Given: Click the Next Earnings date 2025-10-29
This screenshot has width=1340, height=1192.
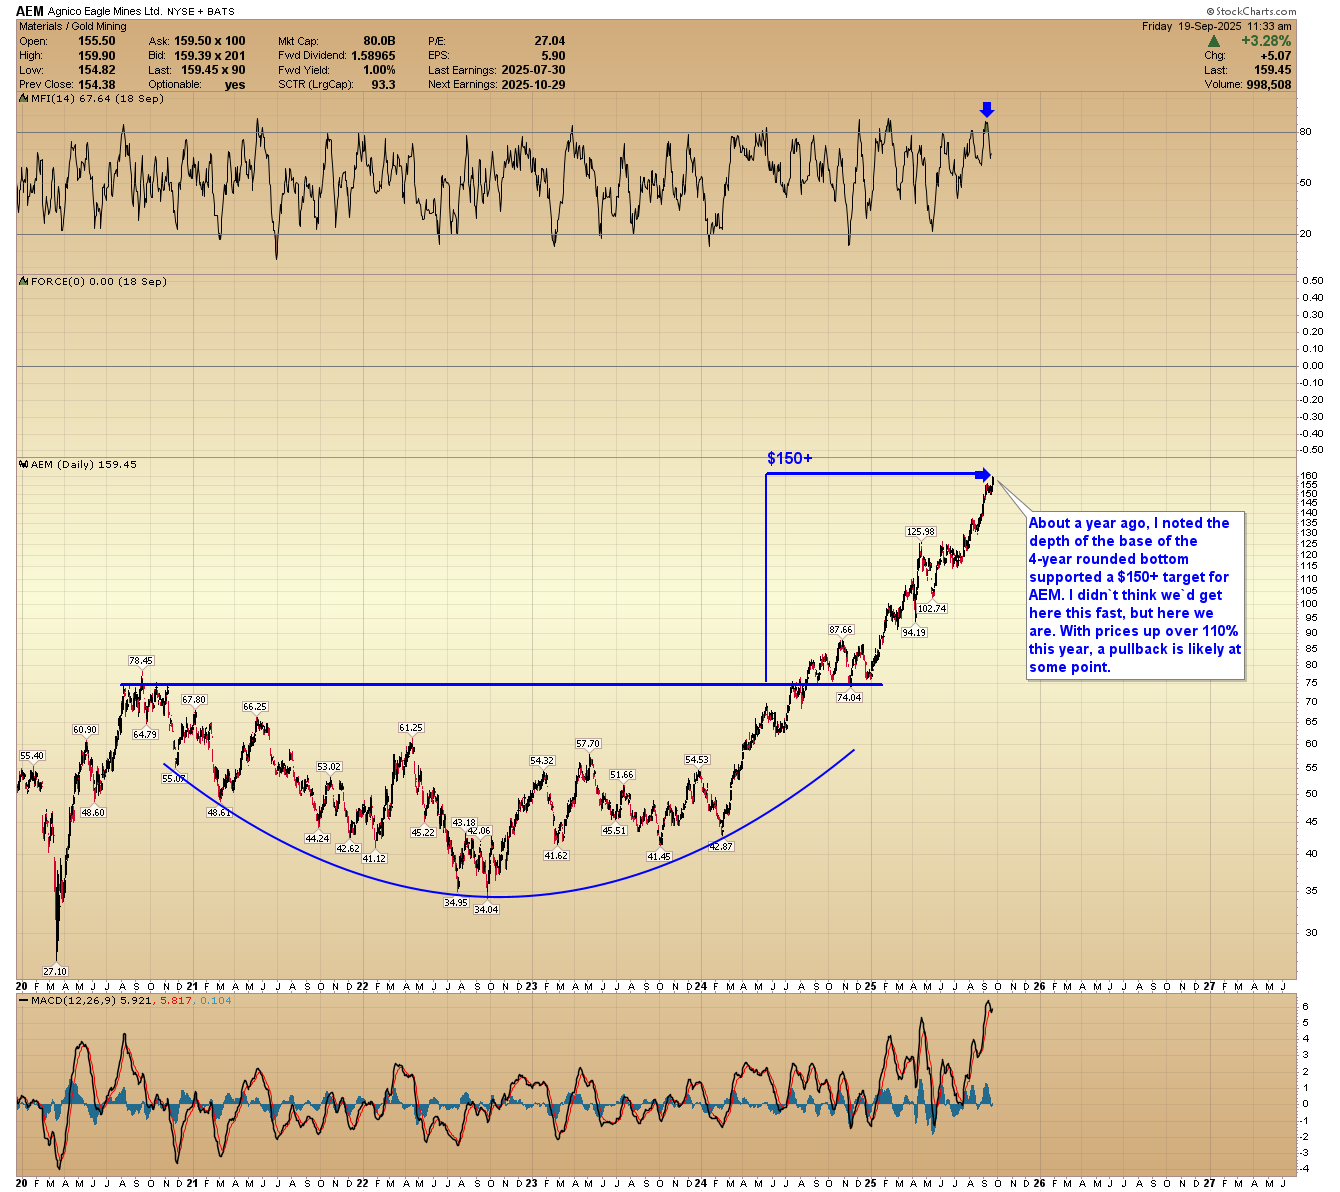Looking at the screenshot, I should pos(533,85).
